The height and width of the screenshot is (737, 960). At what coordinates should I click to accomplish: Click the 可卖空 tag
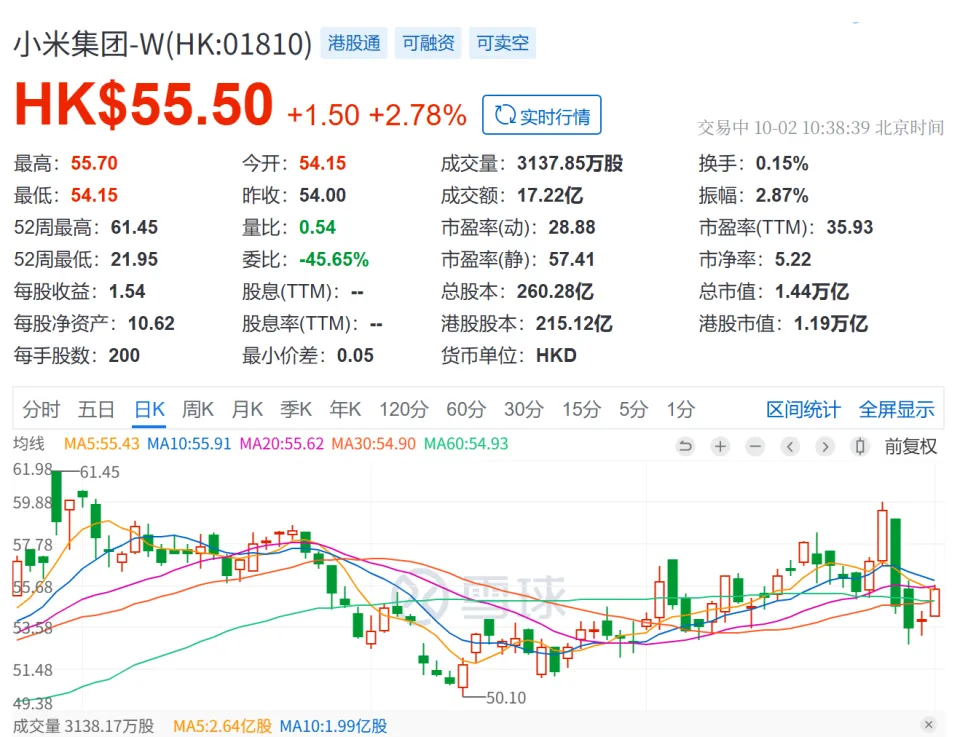click(502, 44)
